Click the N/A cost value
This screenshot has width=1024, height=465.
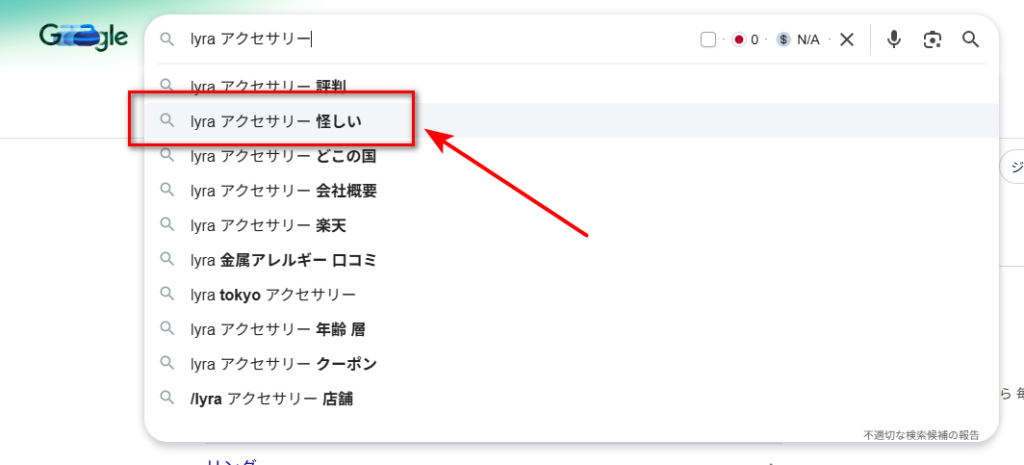tap(808, 39)
